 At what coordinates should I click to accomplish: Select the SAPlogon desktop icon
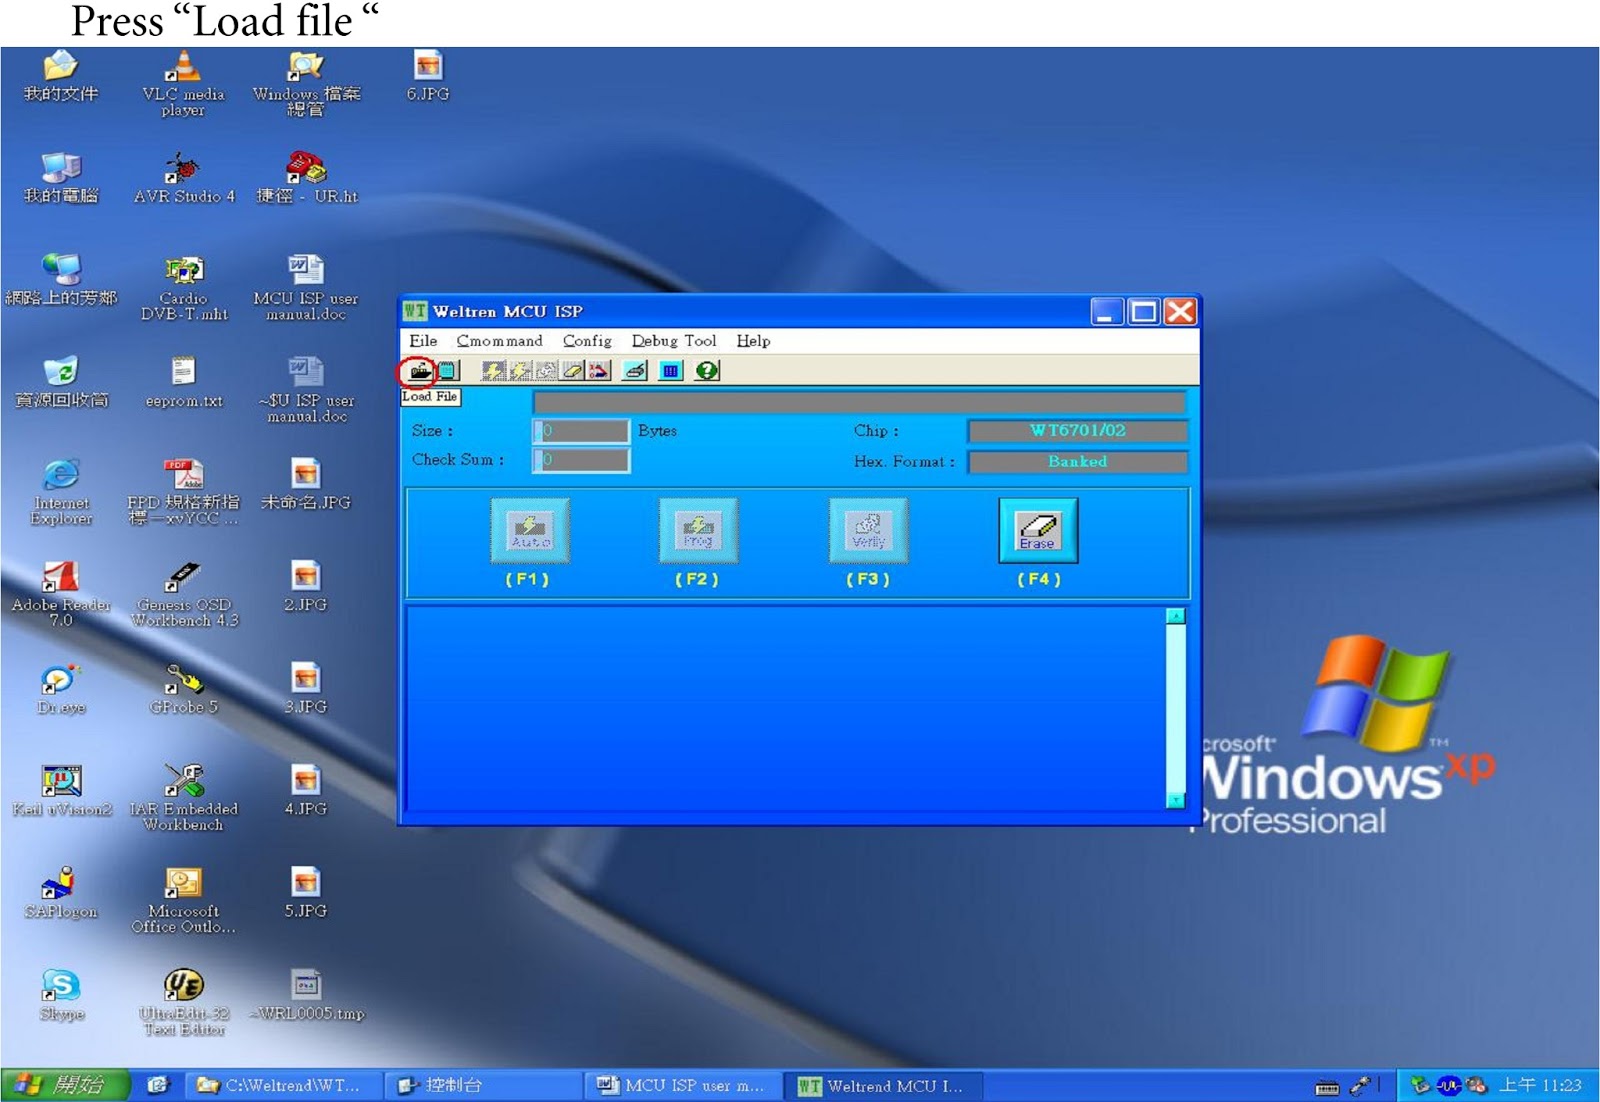point(61,892)
